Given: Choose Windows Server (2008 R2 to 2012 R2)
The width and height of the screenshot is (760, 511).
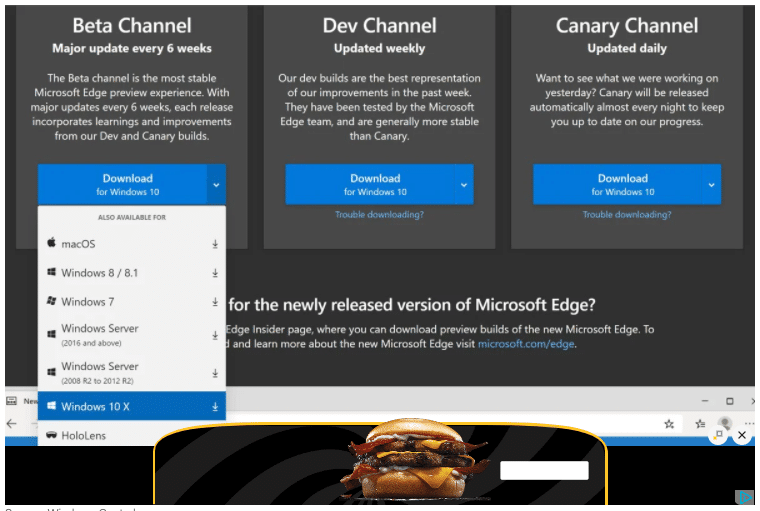Looking at the screenshot, I should pyautogui.click(x=132, y=372).
